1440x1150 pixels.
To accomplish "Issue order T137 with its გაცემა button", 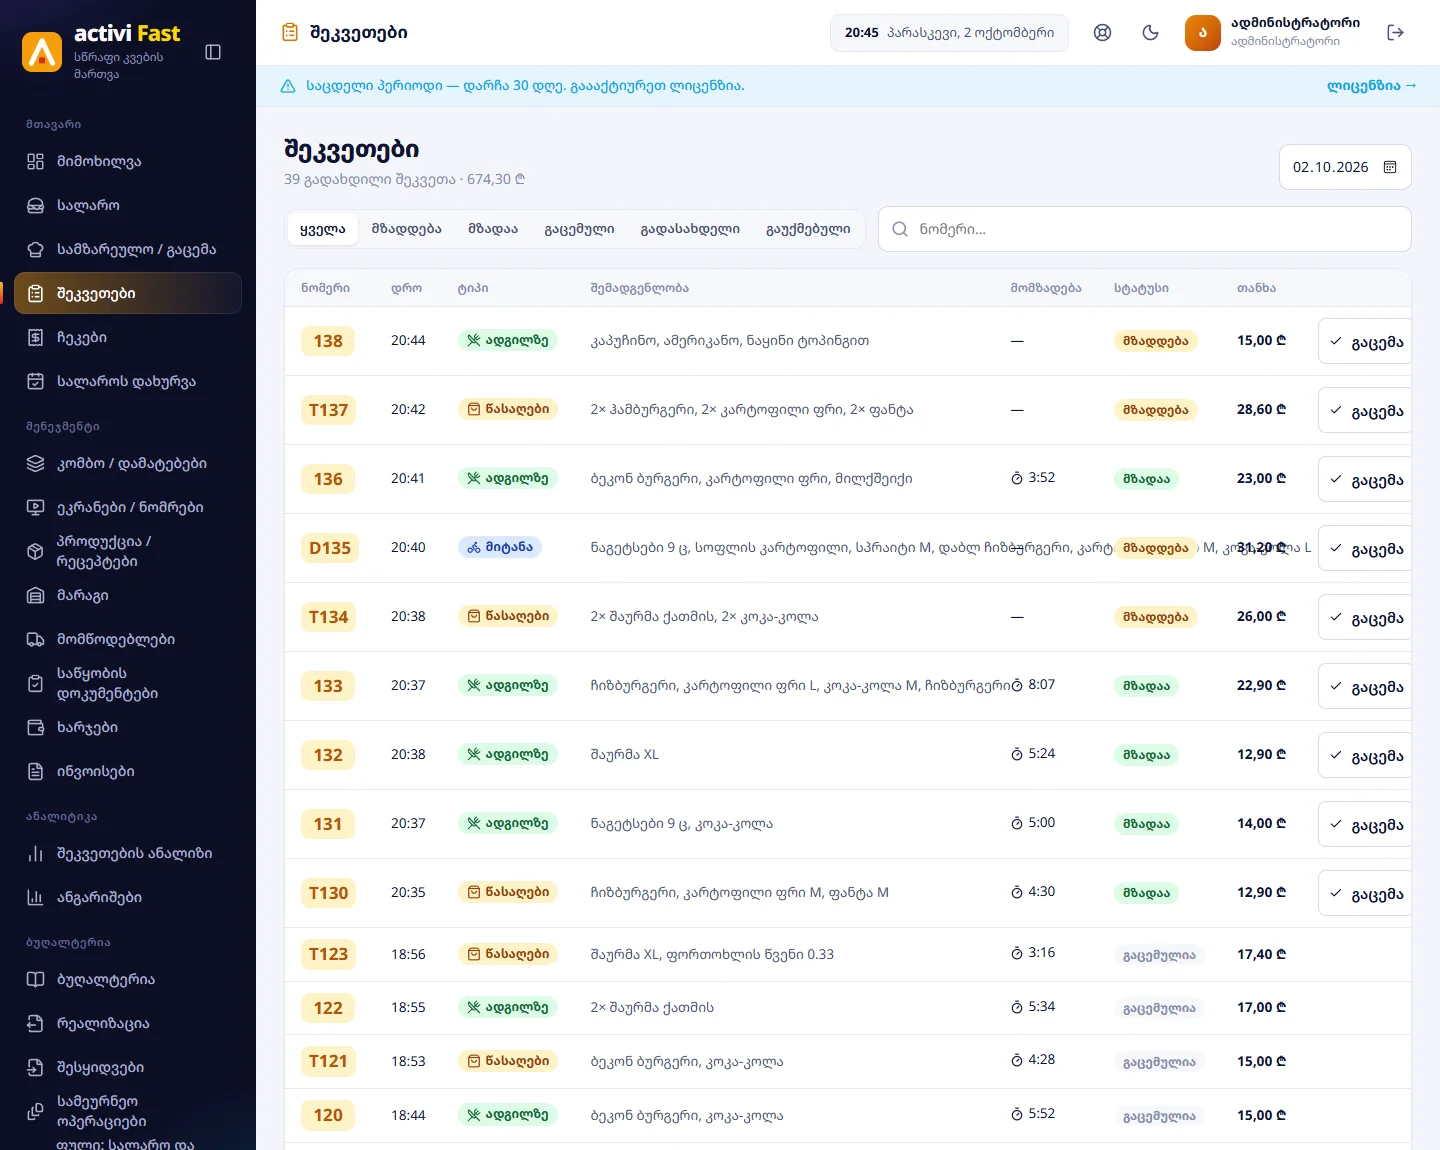I will [1365, 410].
